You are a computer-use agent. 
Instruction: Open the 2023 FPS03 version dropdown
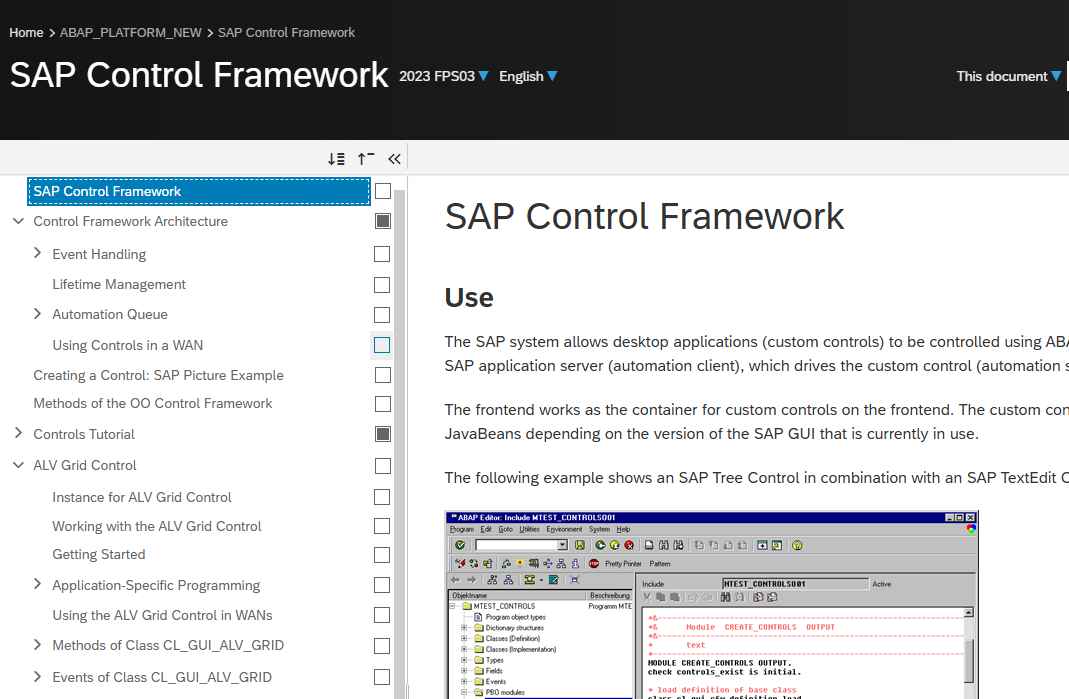[x=444, y=76]
